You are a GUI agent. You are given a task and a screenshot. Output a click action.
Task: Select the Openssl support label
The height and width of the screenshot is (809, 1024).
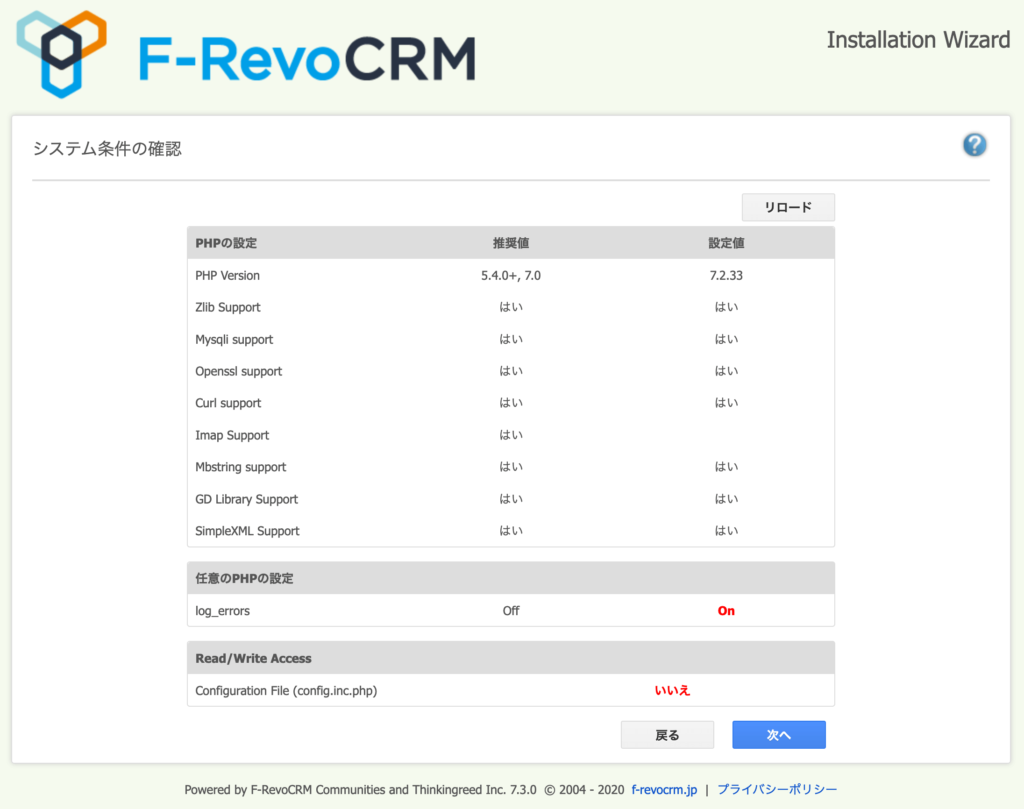coord(238,372)
